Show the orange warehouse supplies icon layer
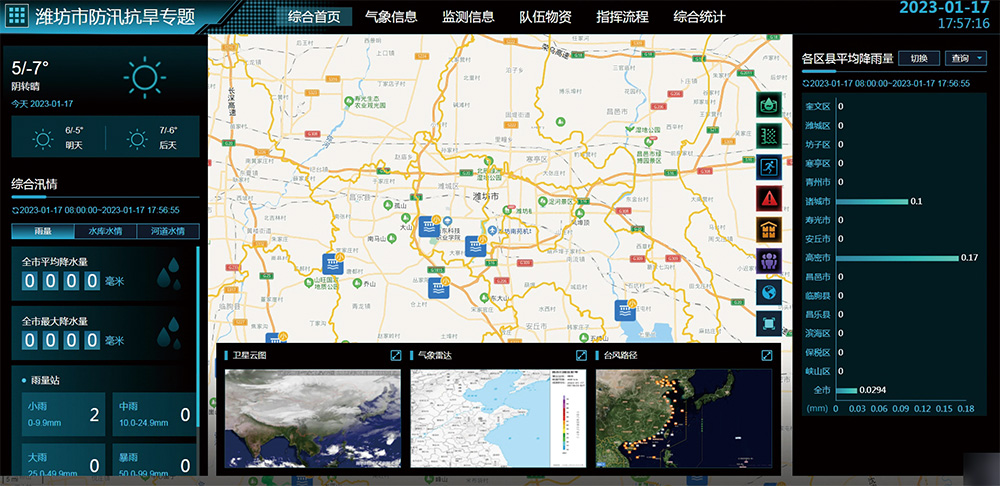The height and width of the screenshot is (486, 1000). coord(769,230)
